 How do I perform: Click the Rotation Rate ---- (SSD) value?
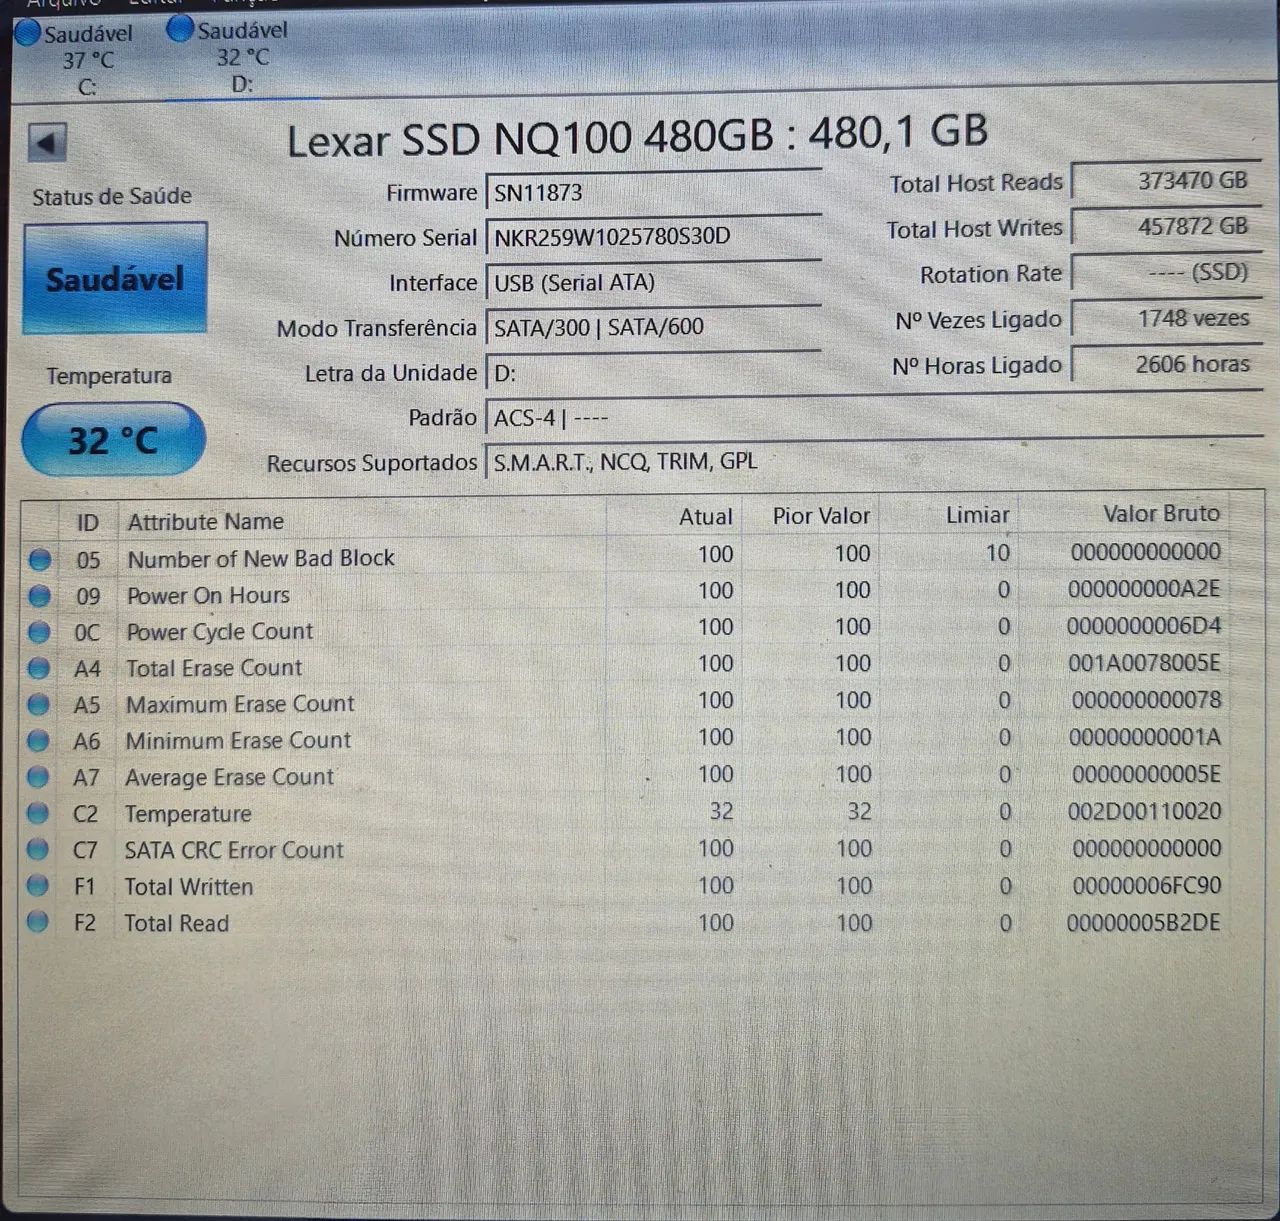1165,272
